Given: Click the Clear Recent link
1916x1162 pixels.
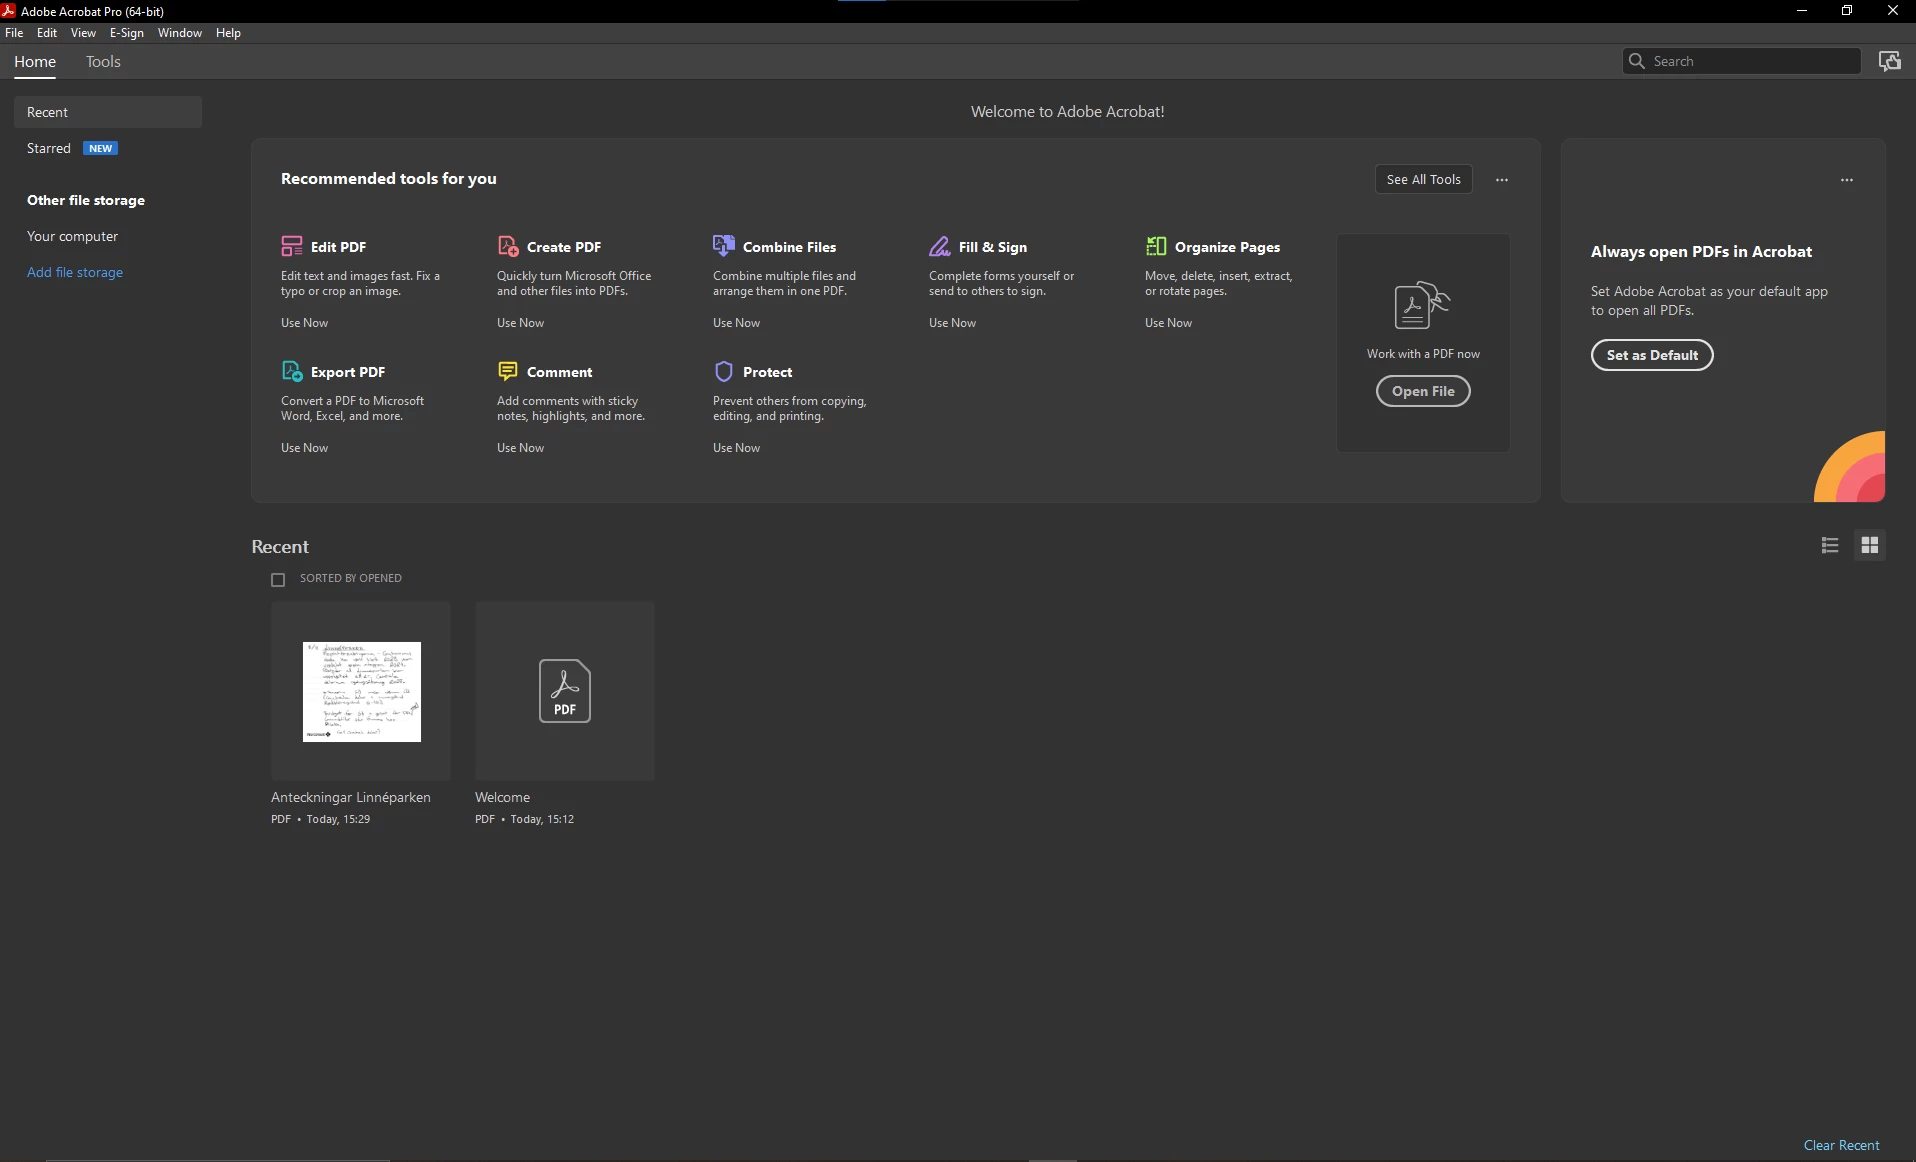Looking at the screenshot, I should coord(1841,1145).
